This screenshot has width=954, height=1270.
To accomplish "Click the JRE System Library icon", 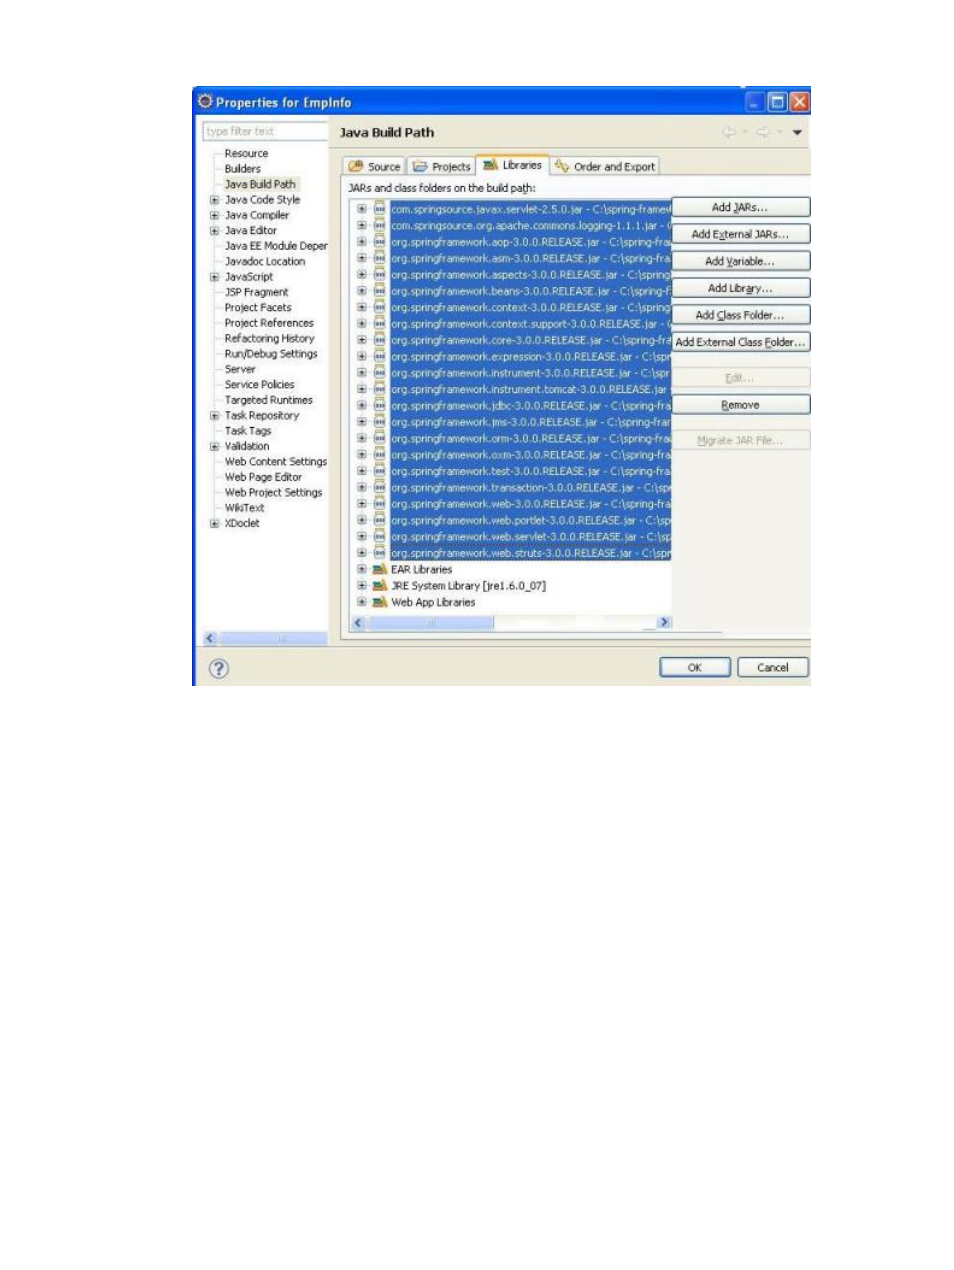I will click(x=379, y=586).
